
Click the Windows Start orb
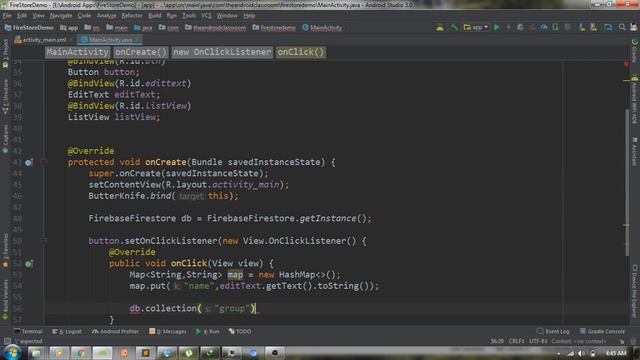12,353
